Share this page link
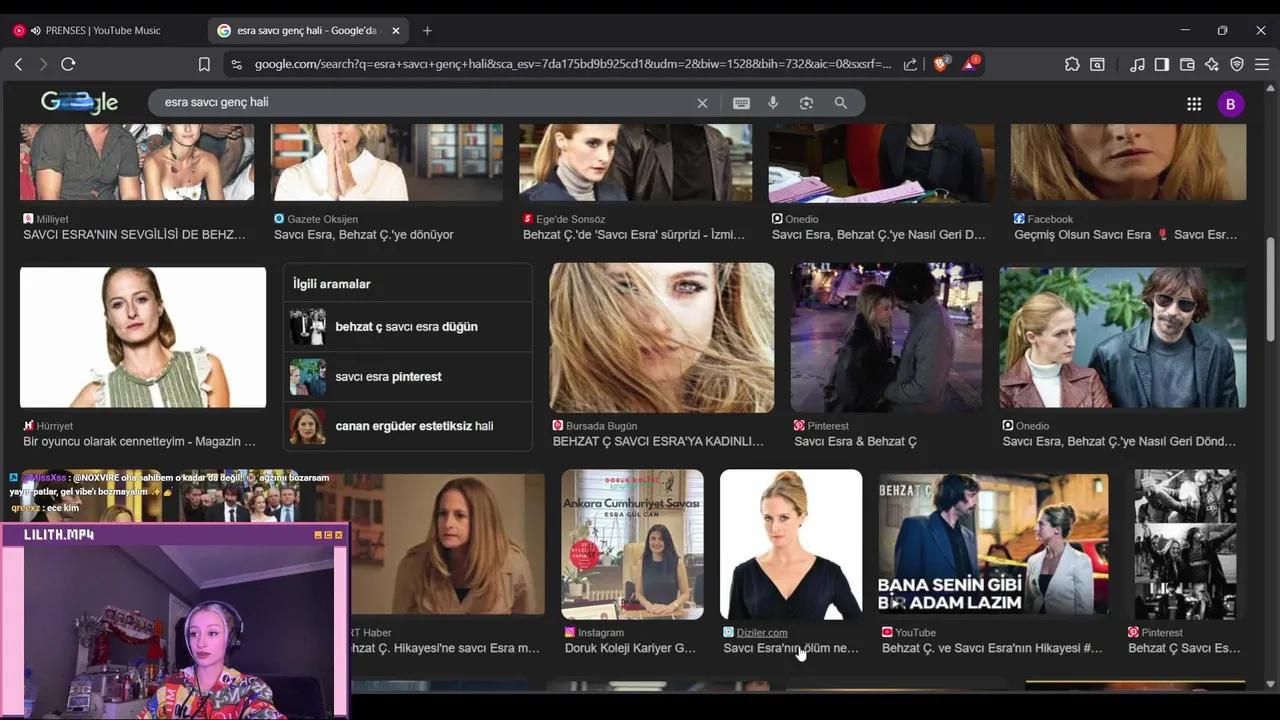1280x720 pixels. tap(910, 64)
